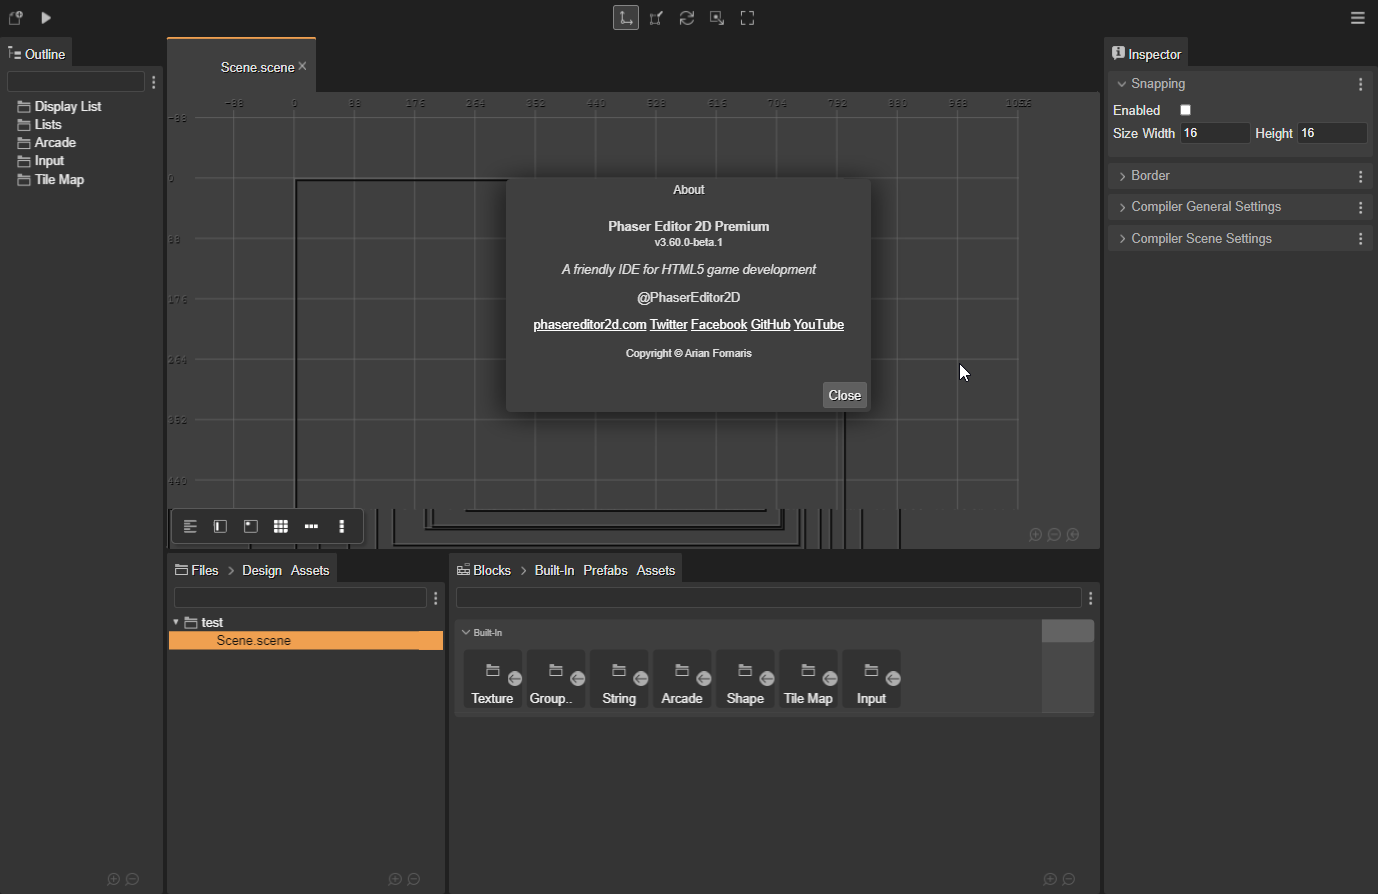Activate the Rotate tool
1378x894 pixels.
(x=686, y=17)
